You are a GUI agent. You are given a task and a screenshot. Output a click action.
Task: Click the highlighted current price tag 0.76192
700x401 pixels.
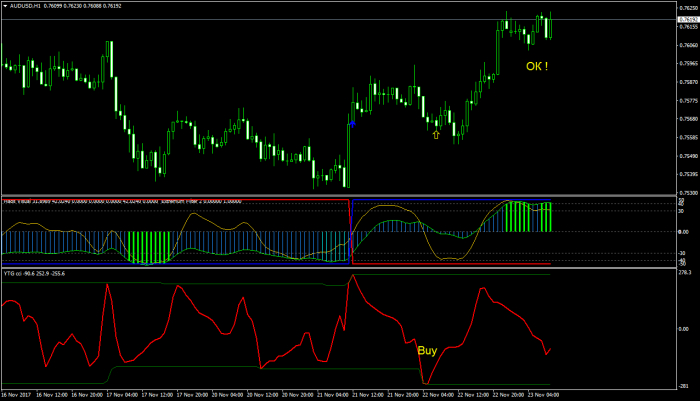pos(688,20)
